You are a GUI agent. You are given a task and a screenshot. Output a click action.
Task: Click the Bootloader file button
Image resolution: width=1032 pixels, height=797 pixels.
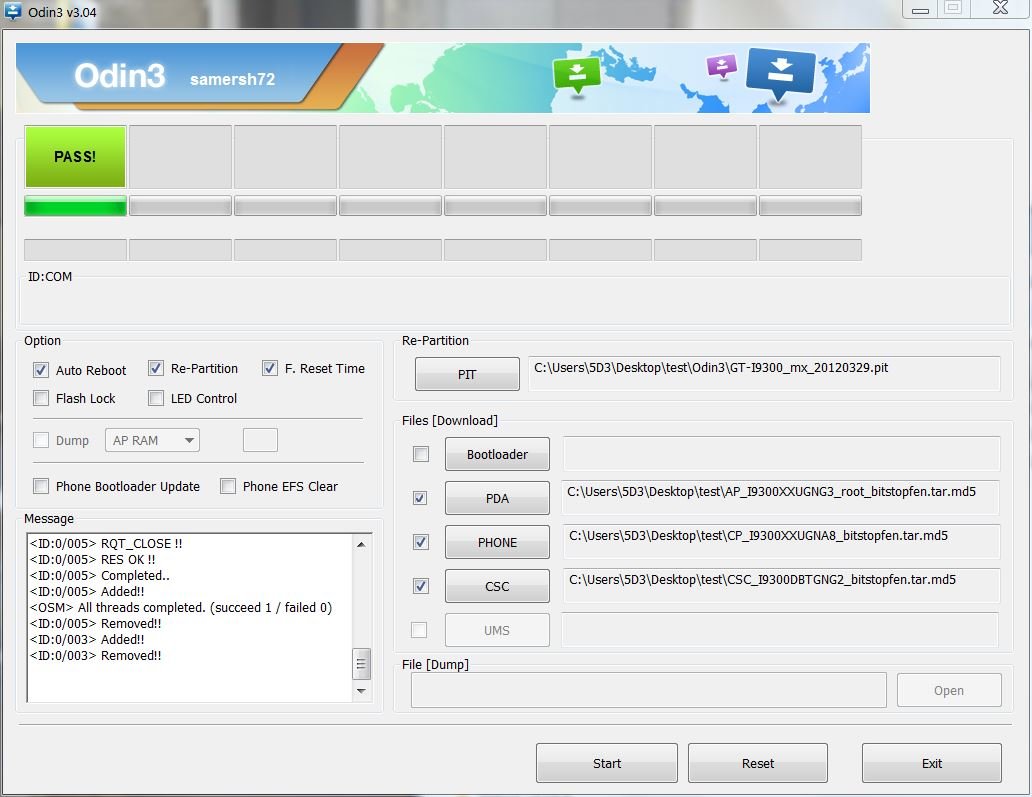tap(497, 454)
